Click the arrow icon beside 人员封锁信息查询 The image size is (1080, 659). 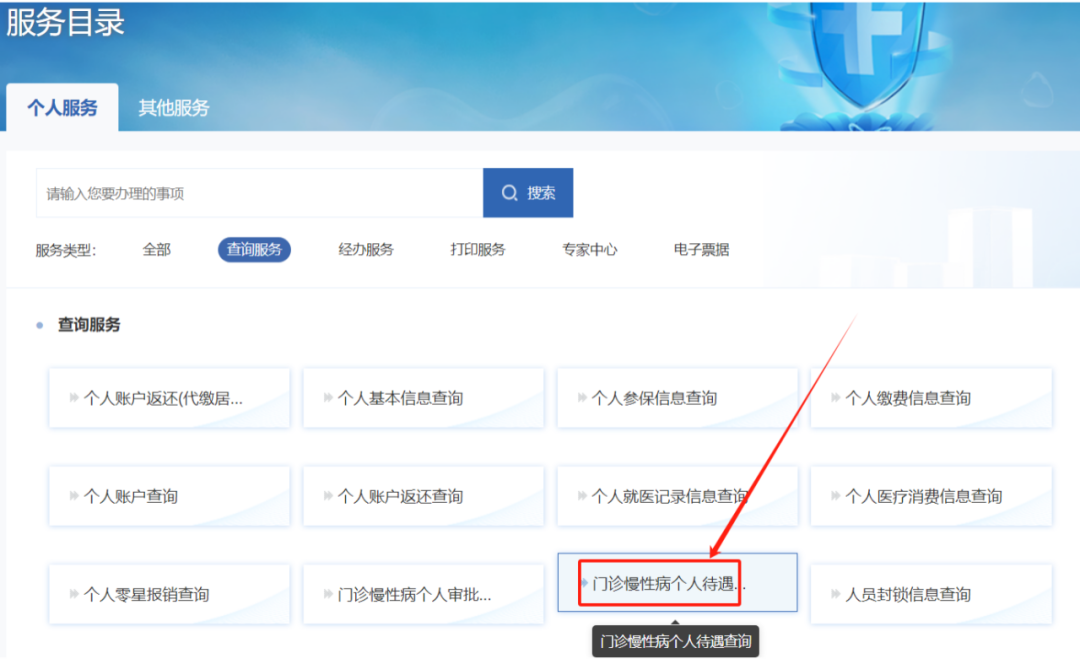(x=836, y=594)
